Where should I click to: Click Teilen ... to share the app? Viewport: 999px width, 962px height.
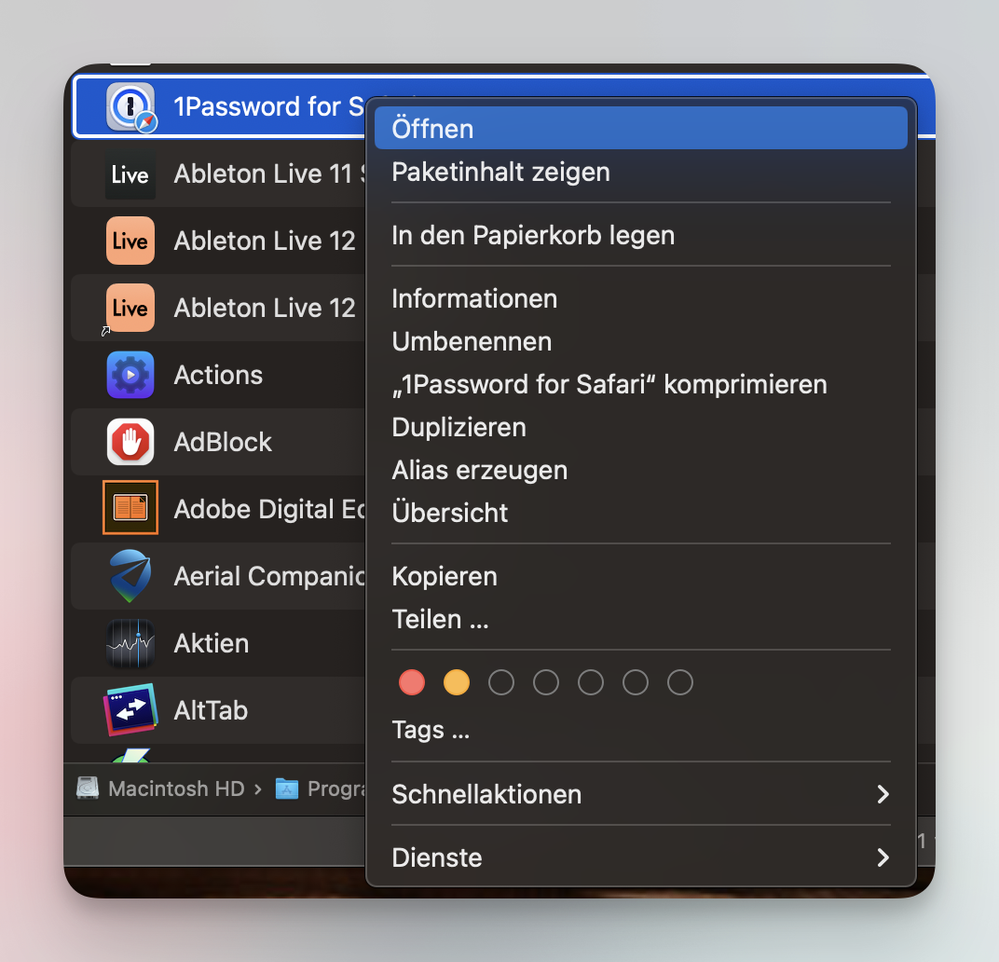coord(440,620)
